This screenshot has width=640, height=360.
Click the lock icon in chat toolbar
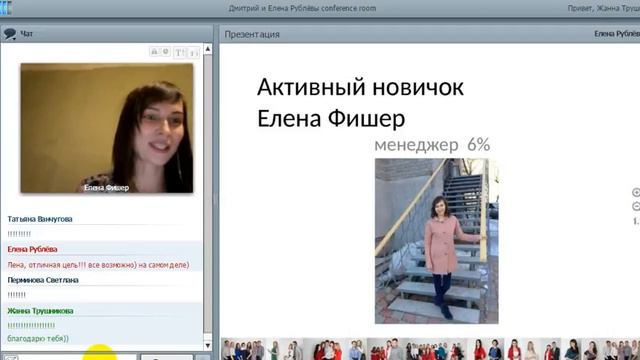click(154, 52)
